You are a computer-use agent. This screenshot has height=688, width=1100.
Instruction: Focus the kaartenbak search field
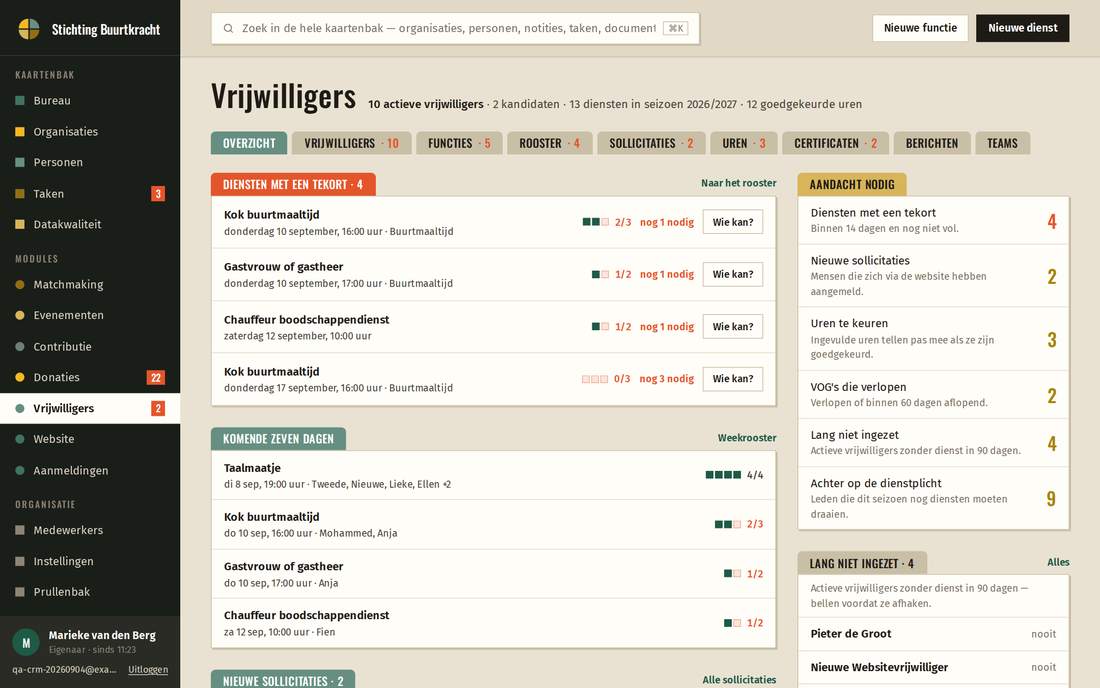(455, 29)
